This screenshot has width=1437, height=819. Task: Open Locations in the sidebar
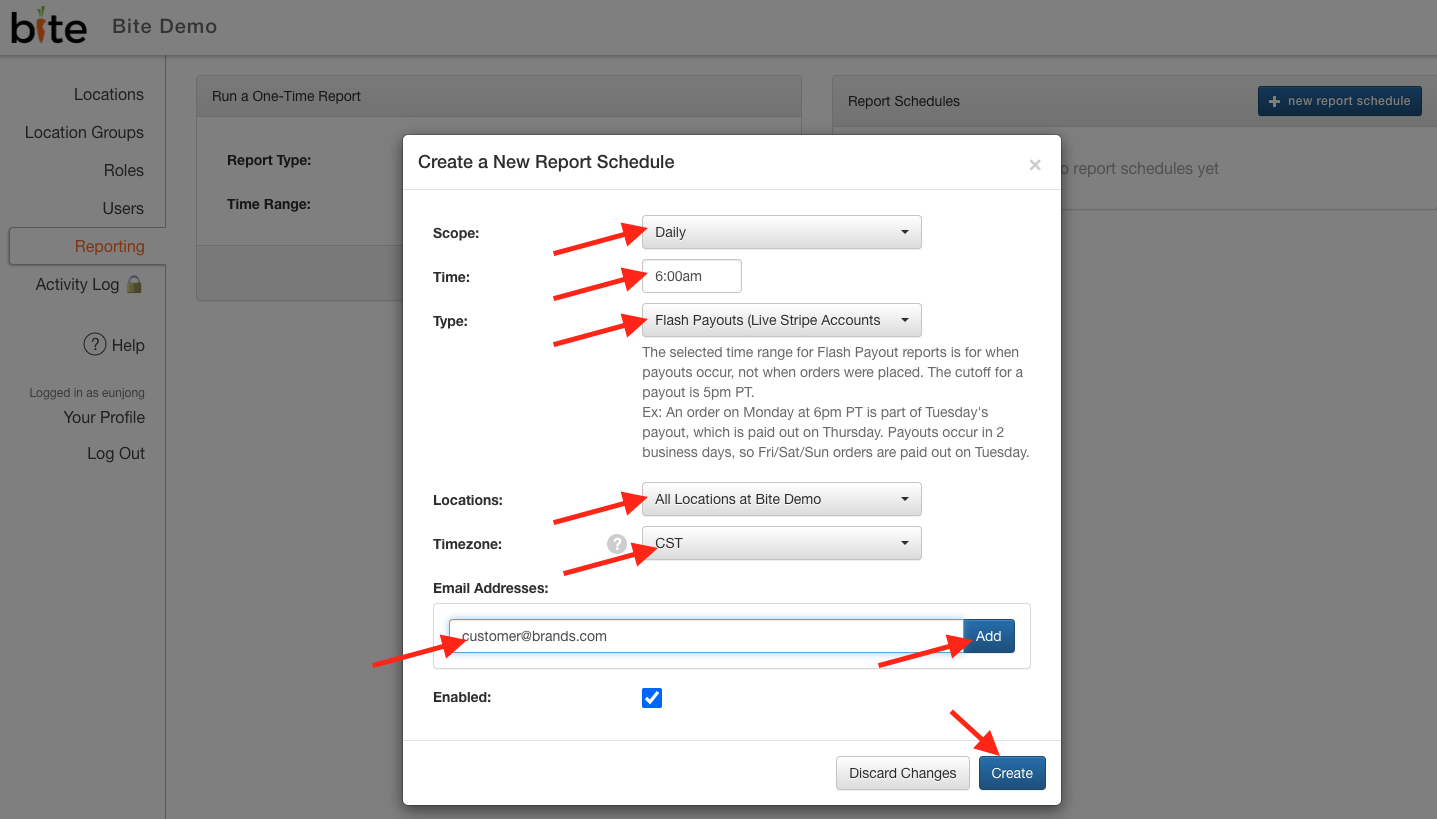109,94
